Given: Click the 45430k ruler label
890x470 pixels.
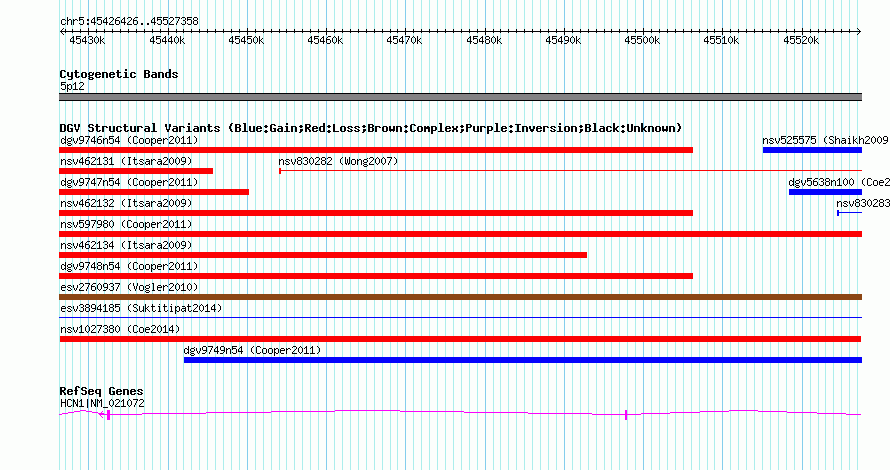Looking at the screenshot, I should coord(87,40).
